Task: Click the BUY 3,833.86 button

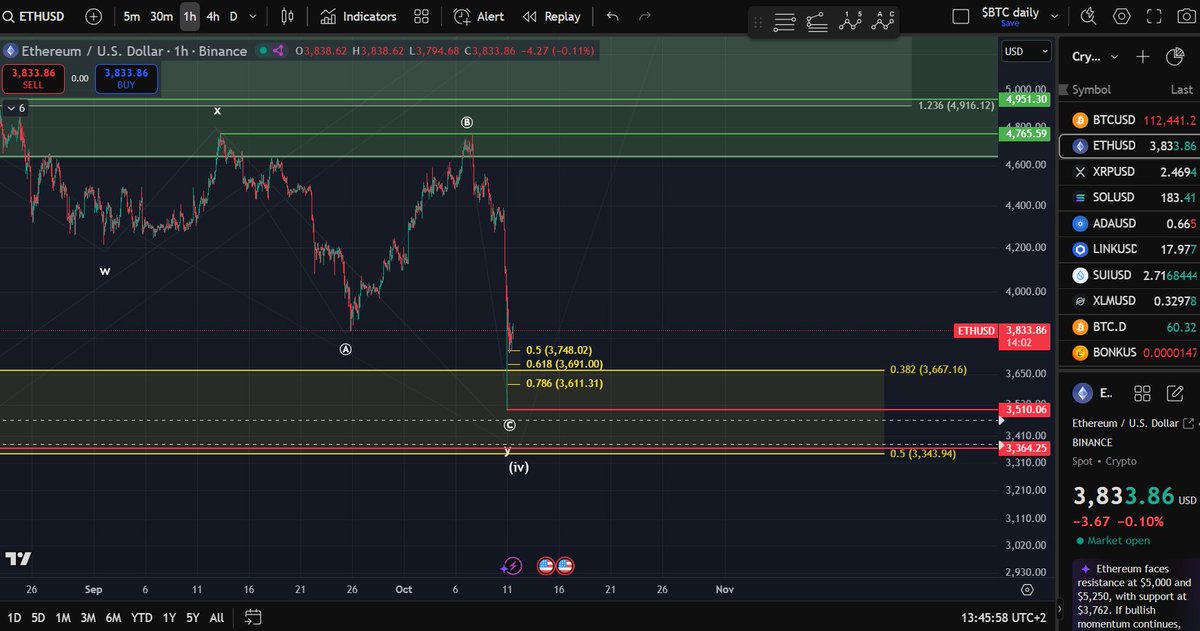Action: tap(126, 78)
